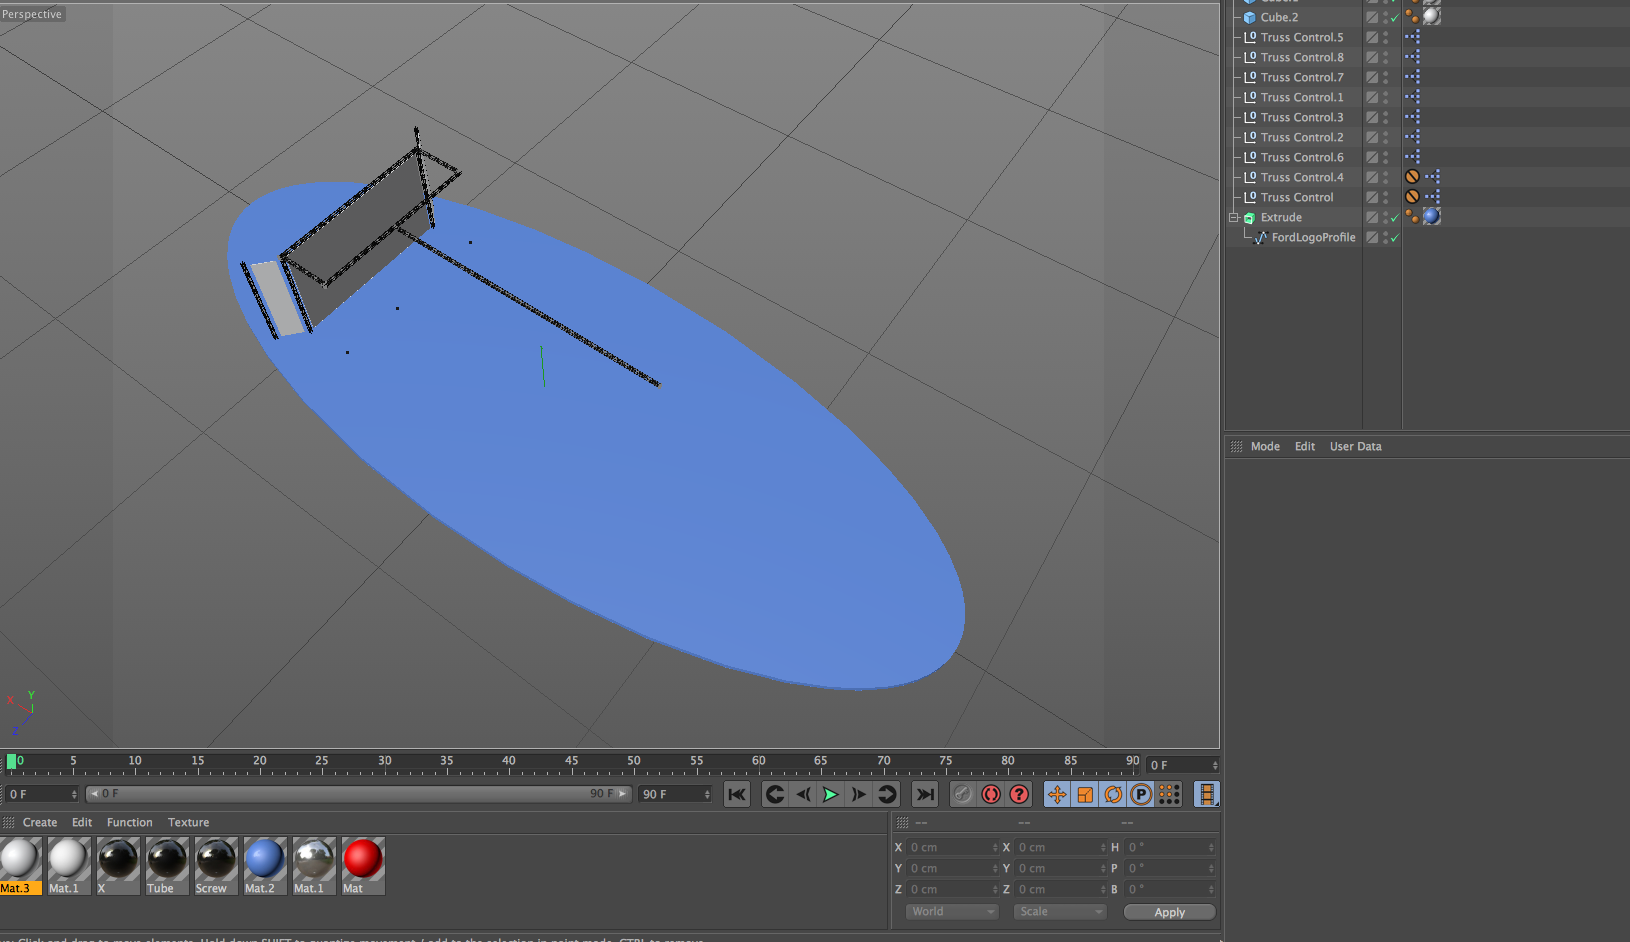
Task: Toggle visibility dots for Truss Control.5
Action: 1386,37
